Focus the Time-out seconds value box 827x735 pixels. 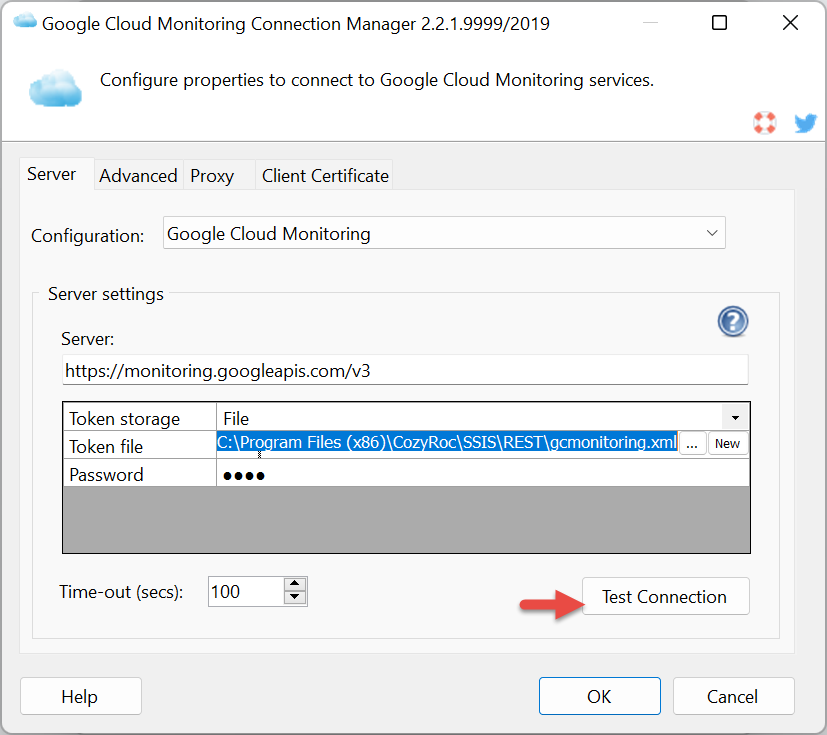(246, 592)
